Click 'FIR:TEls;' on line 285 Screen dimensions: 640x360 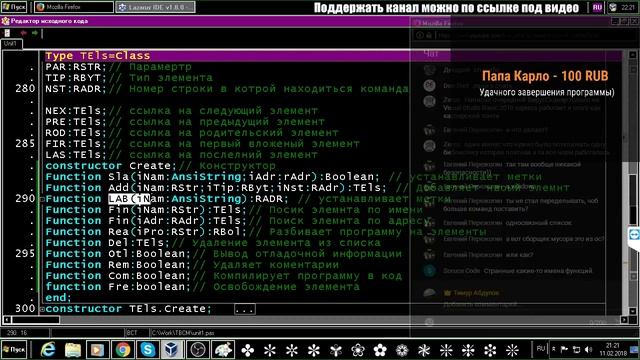tap(76, 144)
